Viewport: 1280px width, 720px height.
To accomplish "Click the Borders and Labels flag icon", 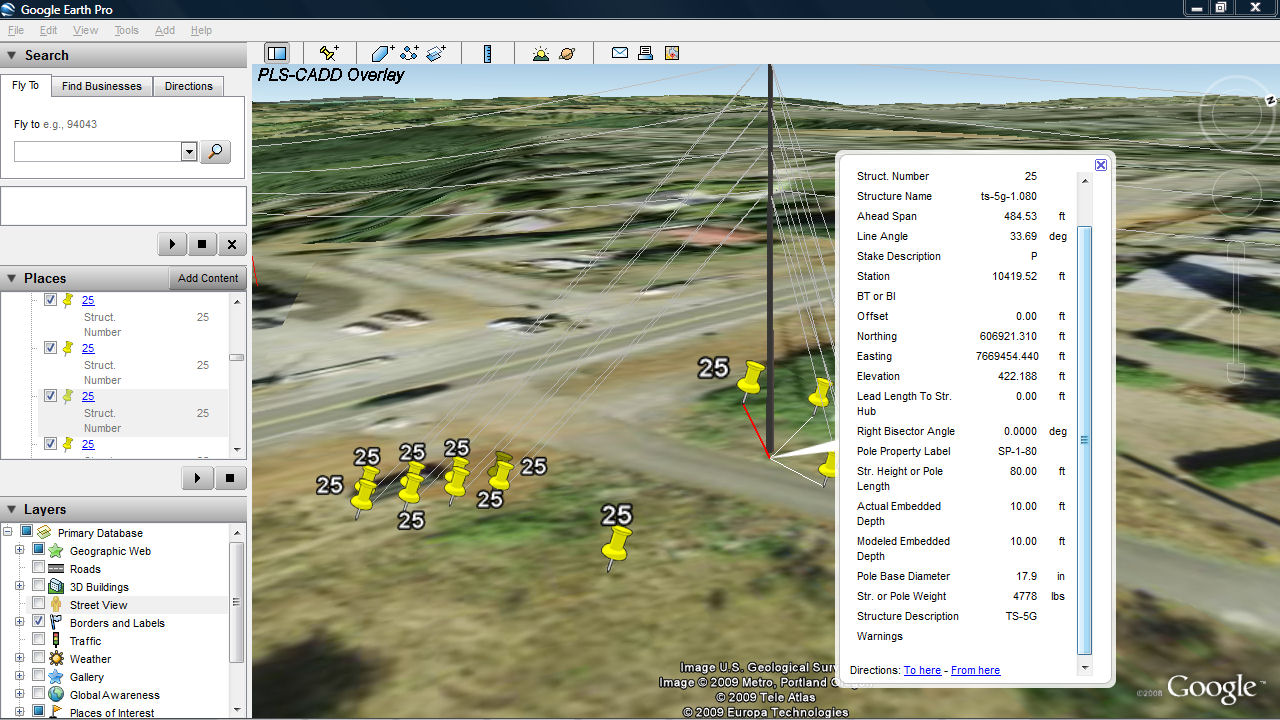I will 56,623.
